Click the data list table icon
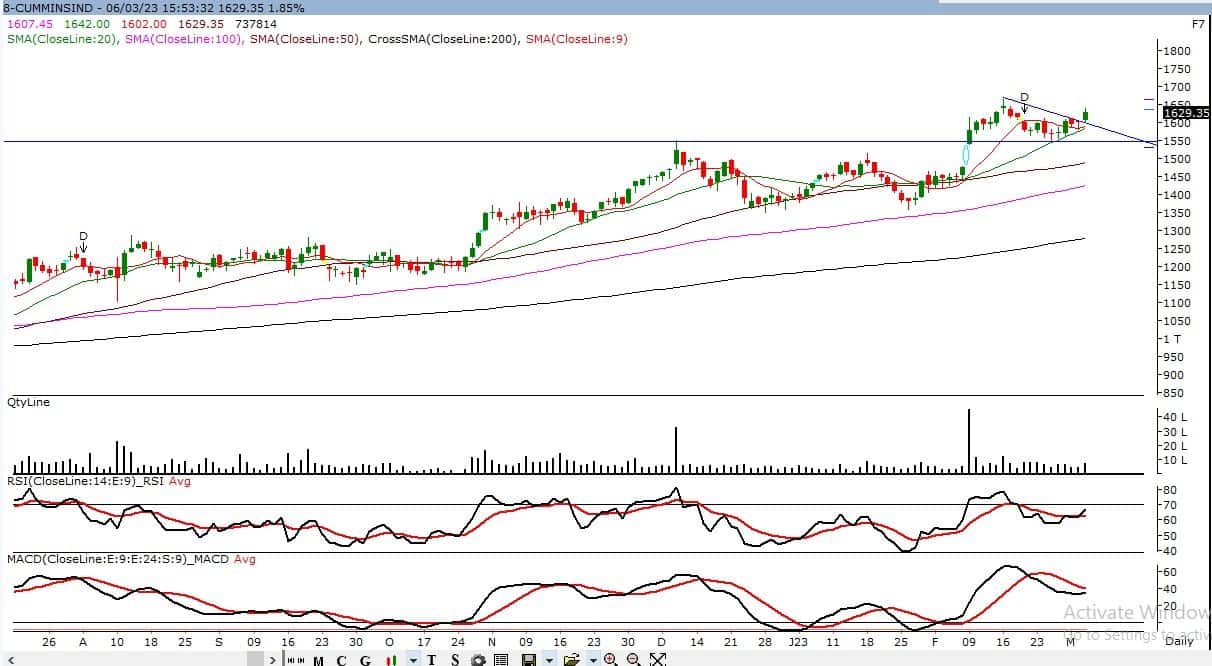The height and width of the screenshot is (666, 1212). coord(501,659)
